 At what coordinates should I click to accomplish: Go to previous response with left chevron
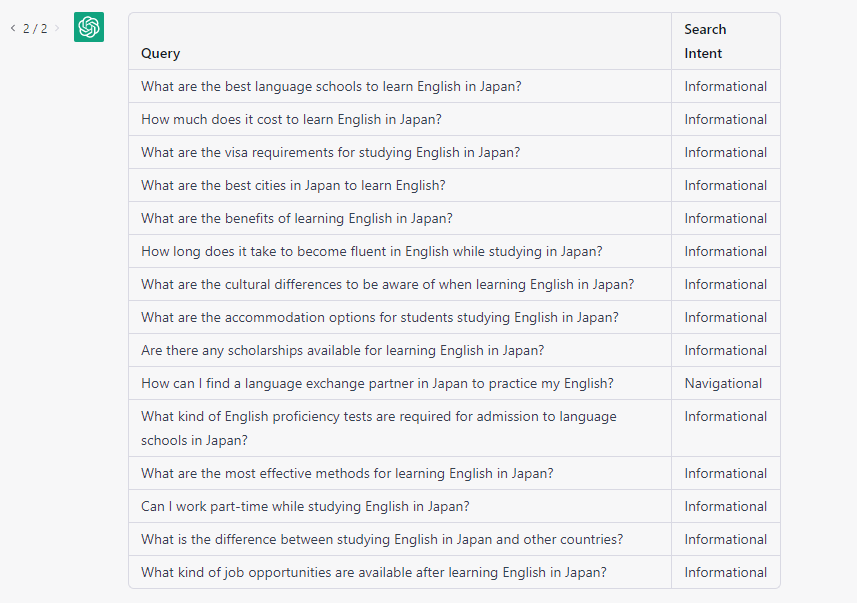(13, 28)
